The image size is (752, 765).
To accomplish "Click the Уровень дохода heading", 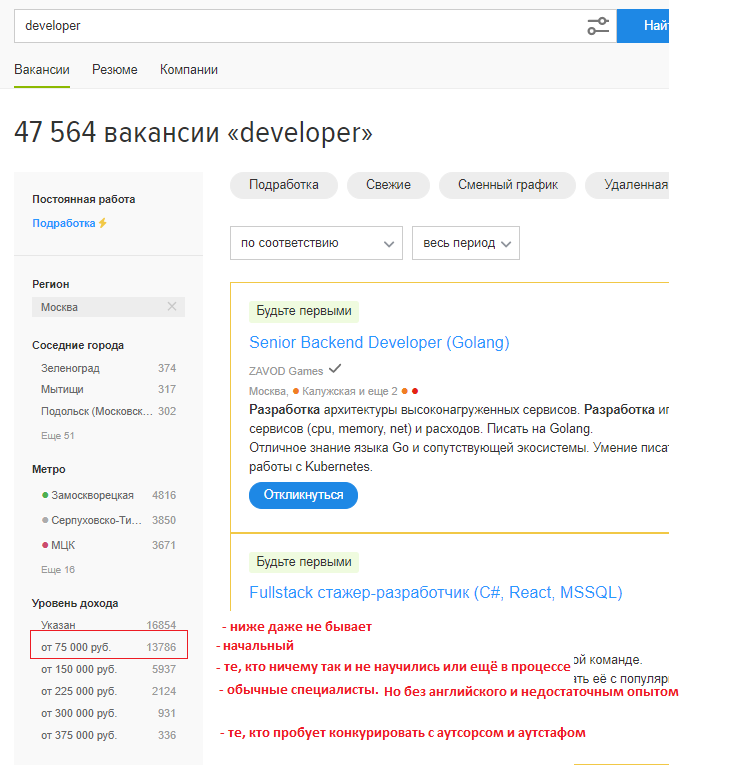I will [x=75, y=603].
